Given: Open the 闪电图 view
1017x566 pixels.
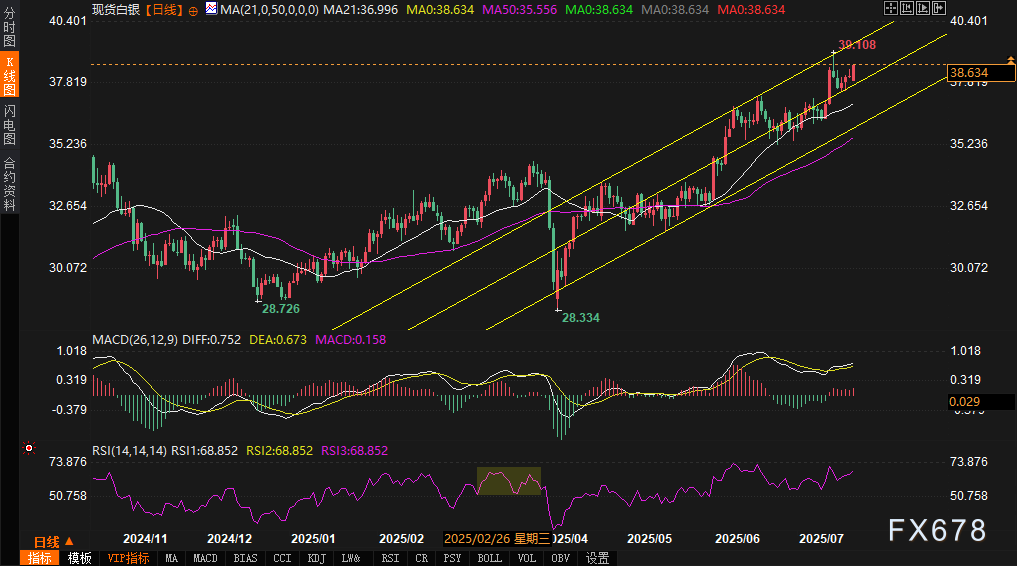Looking at the screenshot, I should tap(9, 125).
